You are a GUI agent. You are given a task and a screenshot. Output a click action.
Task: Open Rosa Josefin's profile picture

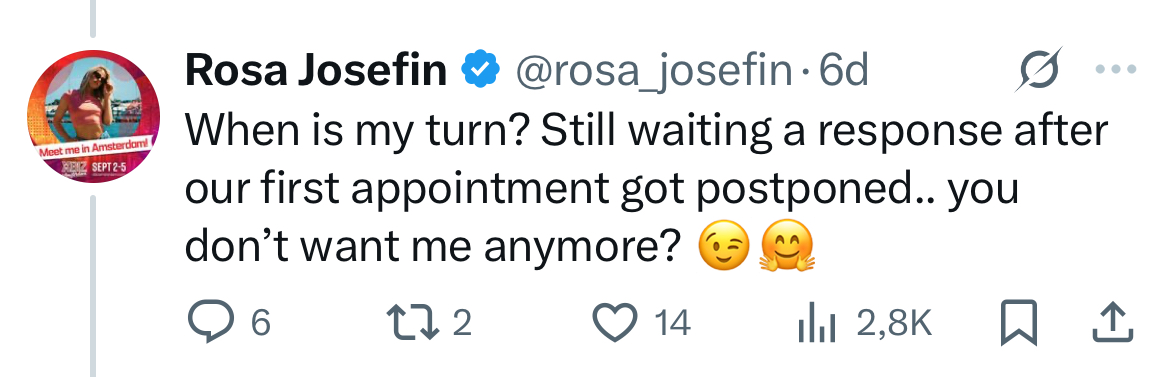point(93,116)
